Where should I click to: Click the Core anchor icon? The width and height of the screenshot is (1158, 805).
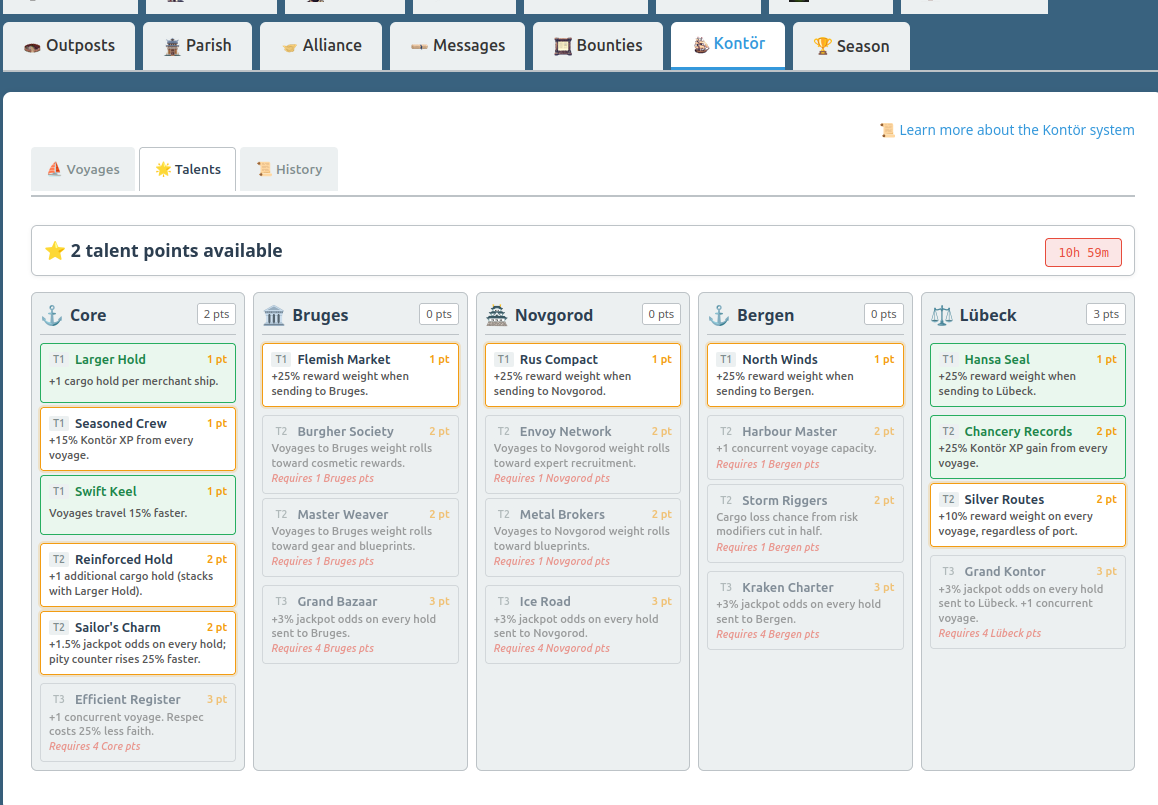pos(52,315)
